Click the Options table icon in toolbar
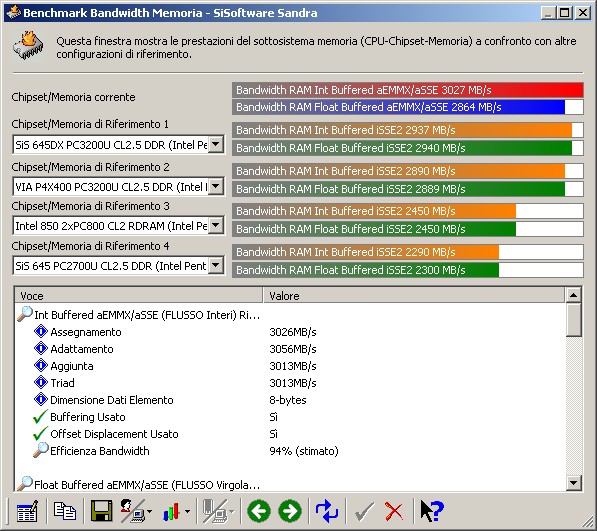The height and width of the screenshot is (531, 597). [27, 511]
